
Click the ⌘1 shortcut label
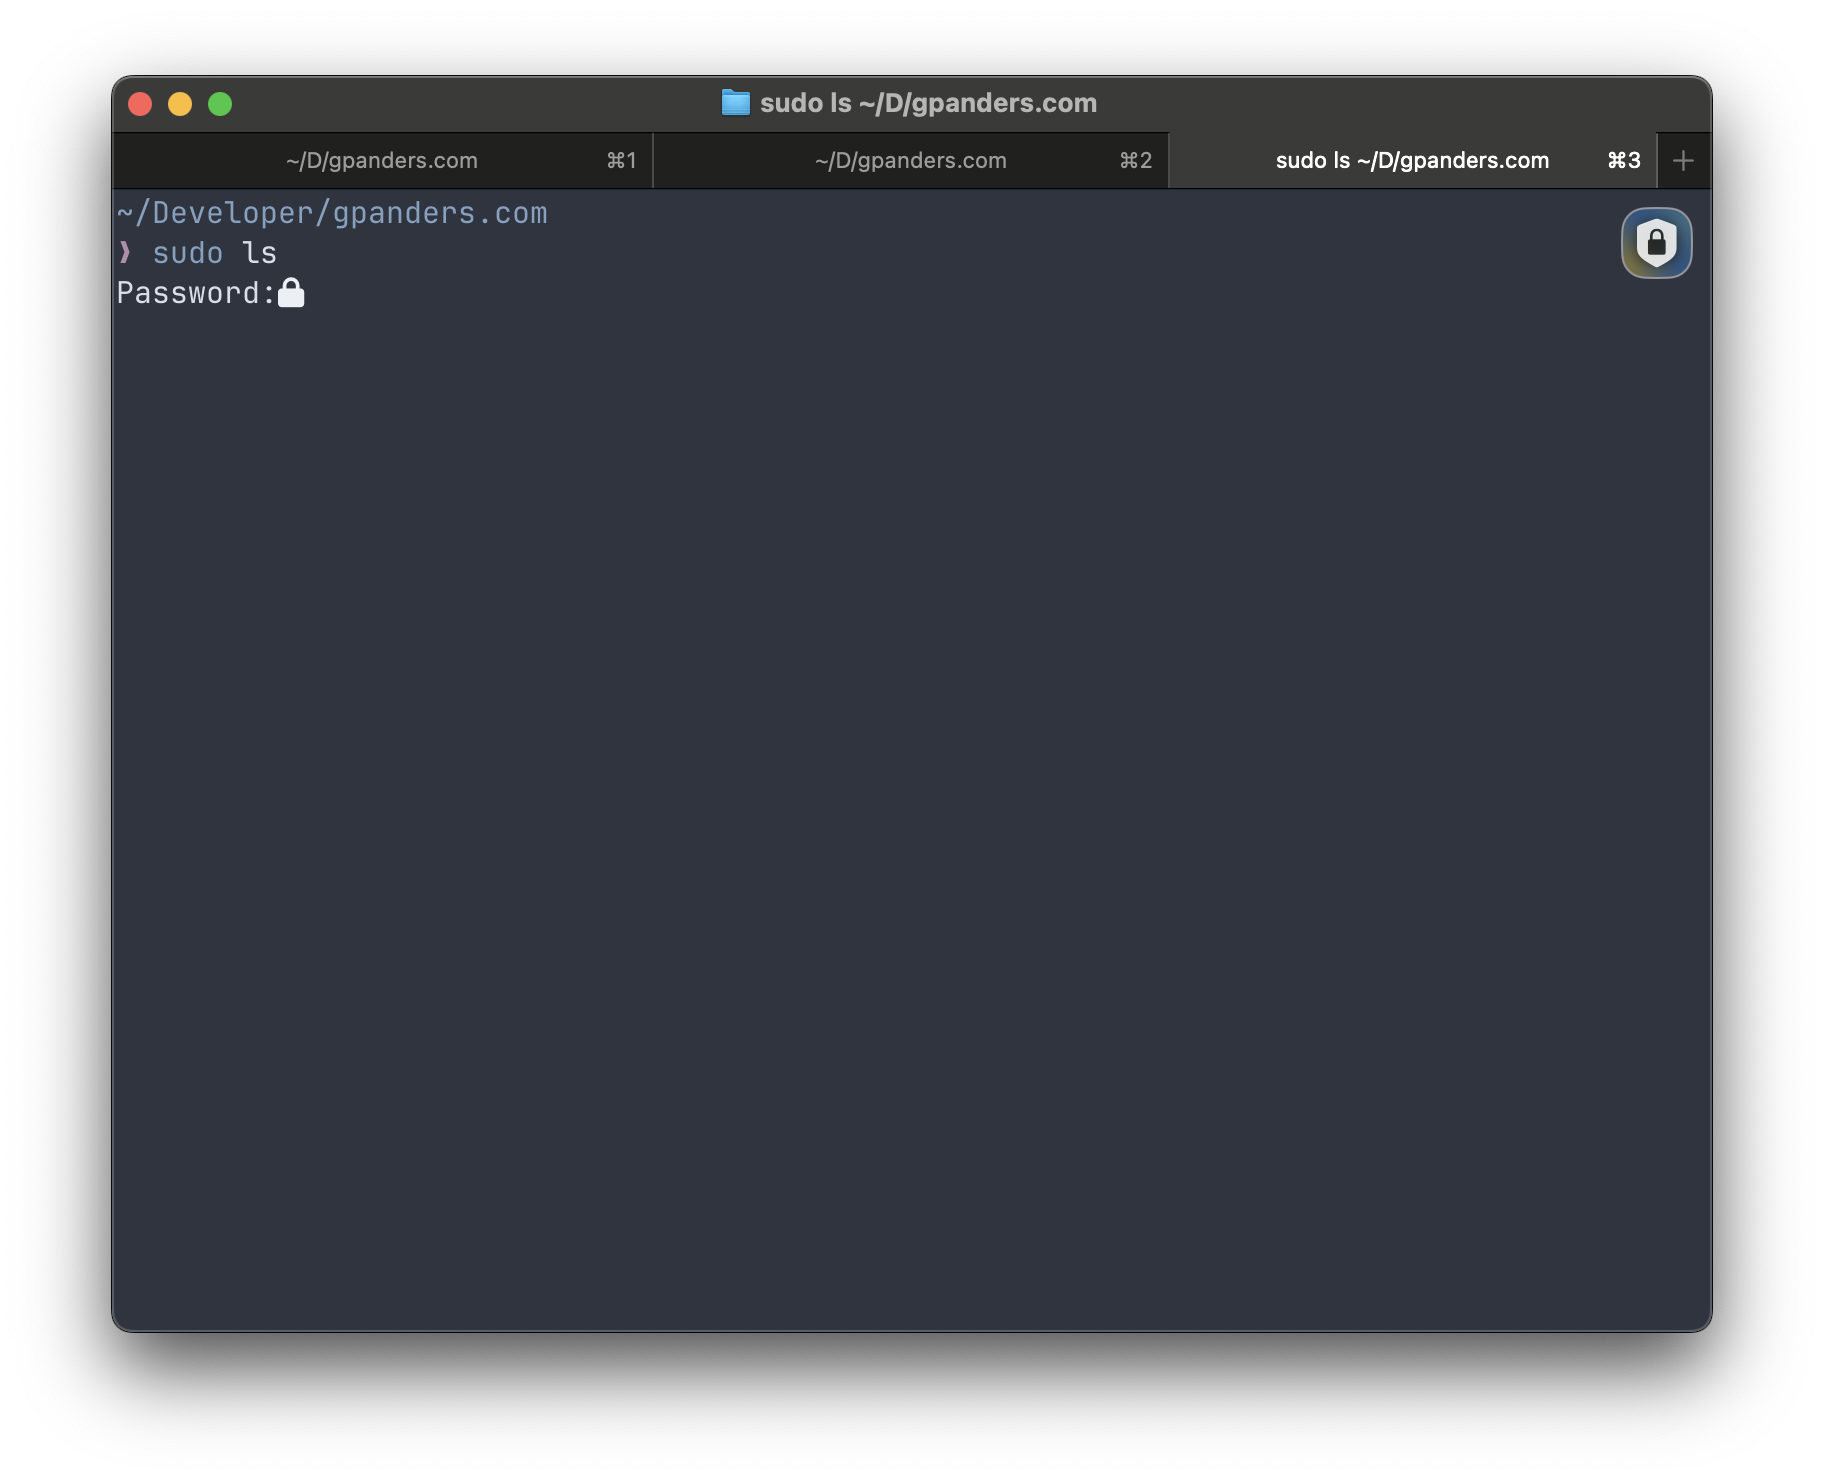[621, 161]
